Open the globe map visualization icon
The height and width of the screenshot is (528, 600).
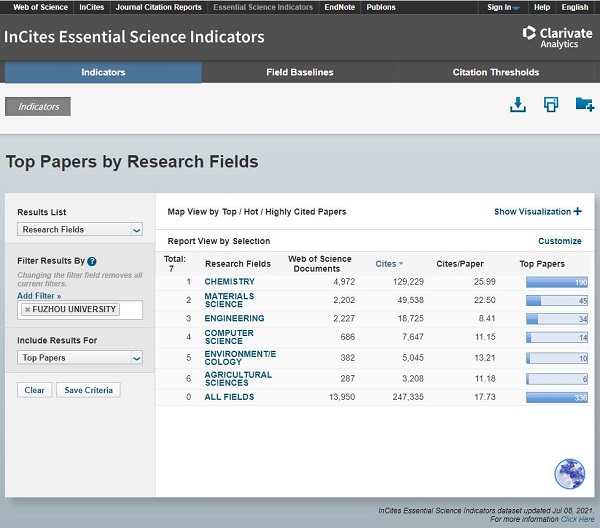pos(569,473)
